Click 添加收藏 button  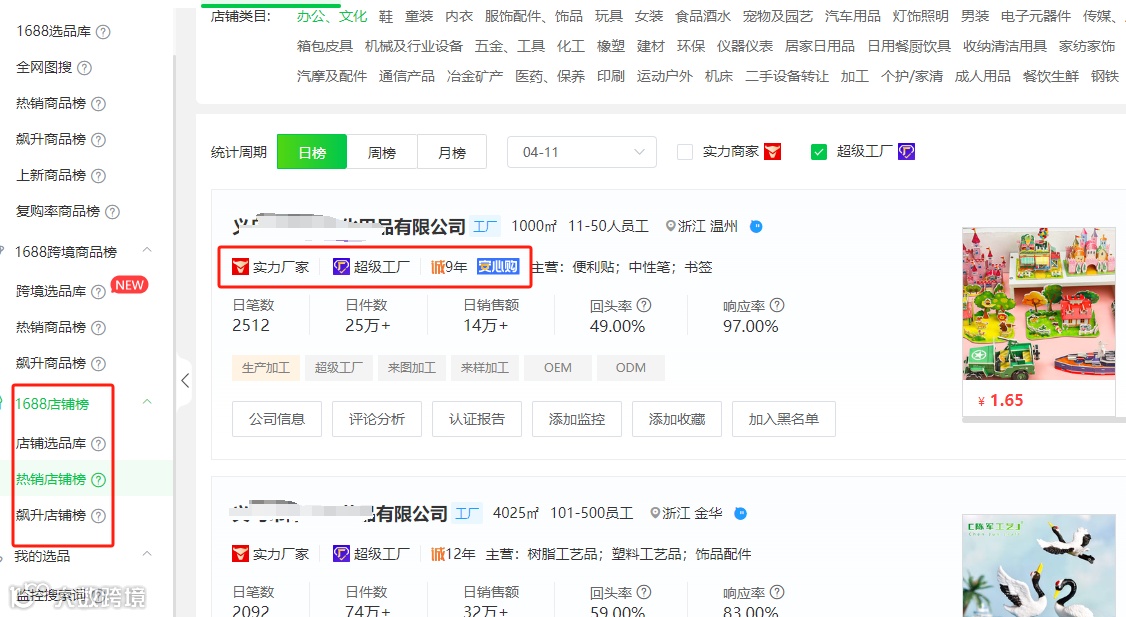676,419
